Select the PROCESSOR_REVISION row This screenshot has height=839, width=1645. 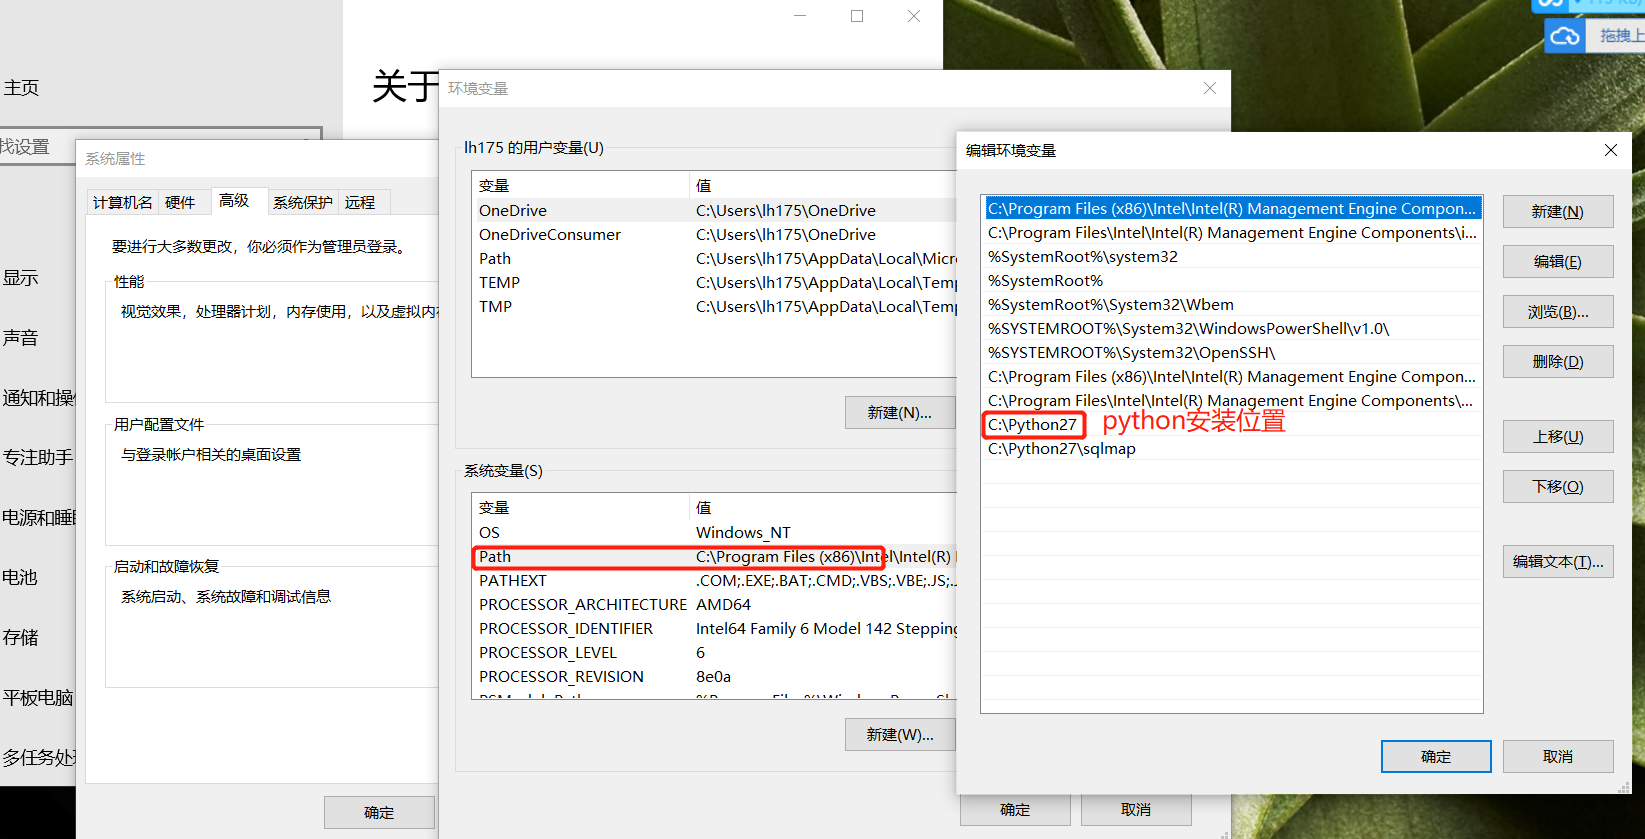pyautogui.click(x=715, y=677)
